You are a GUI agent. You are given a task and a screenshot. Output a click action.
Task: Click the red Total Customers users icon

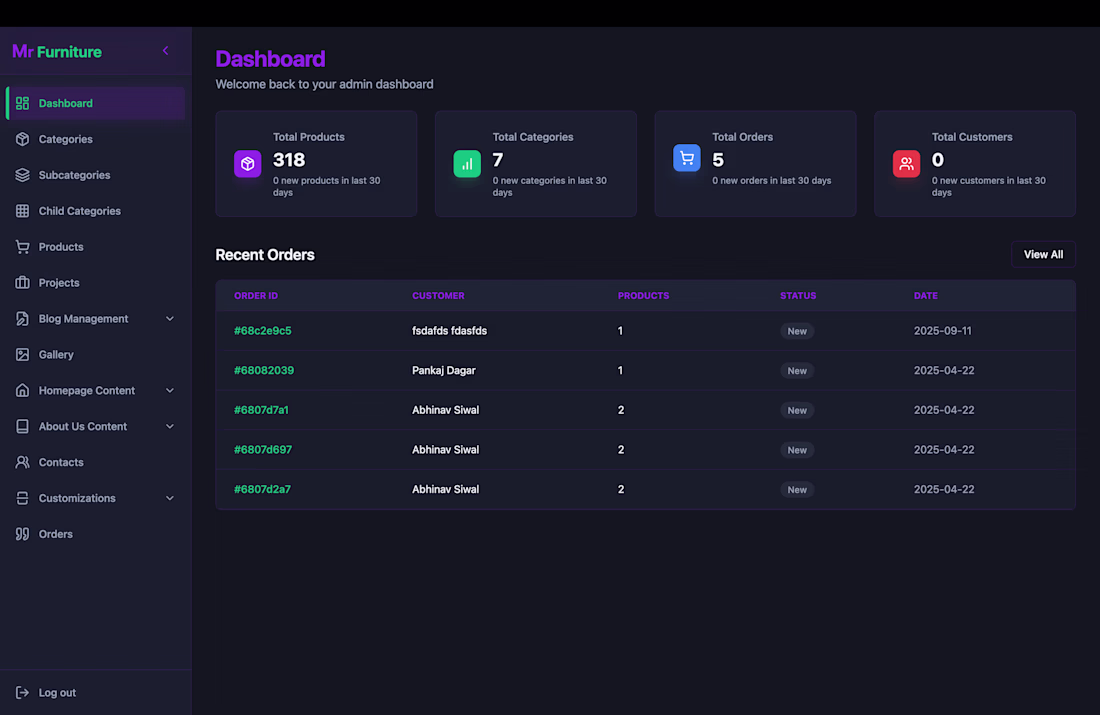tap(906, 164)
